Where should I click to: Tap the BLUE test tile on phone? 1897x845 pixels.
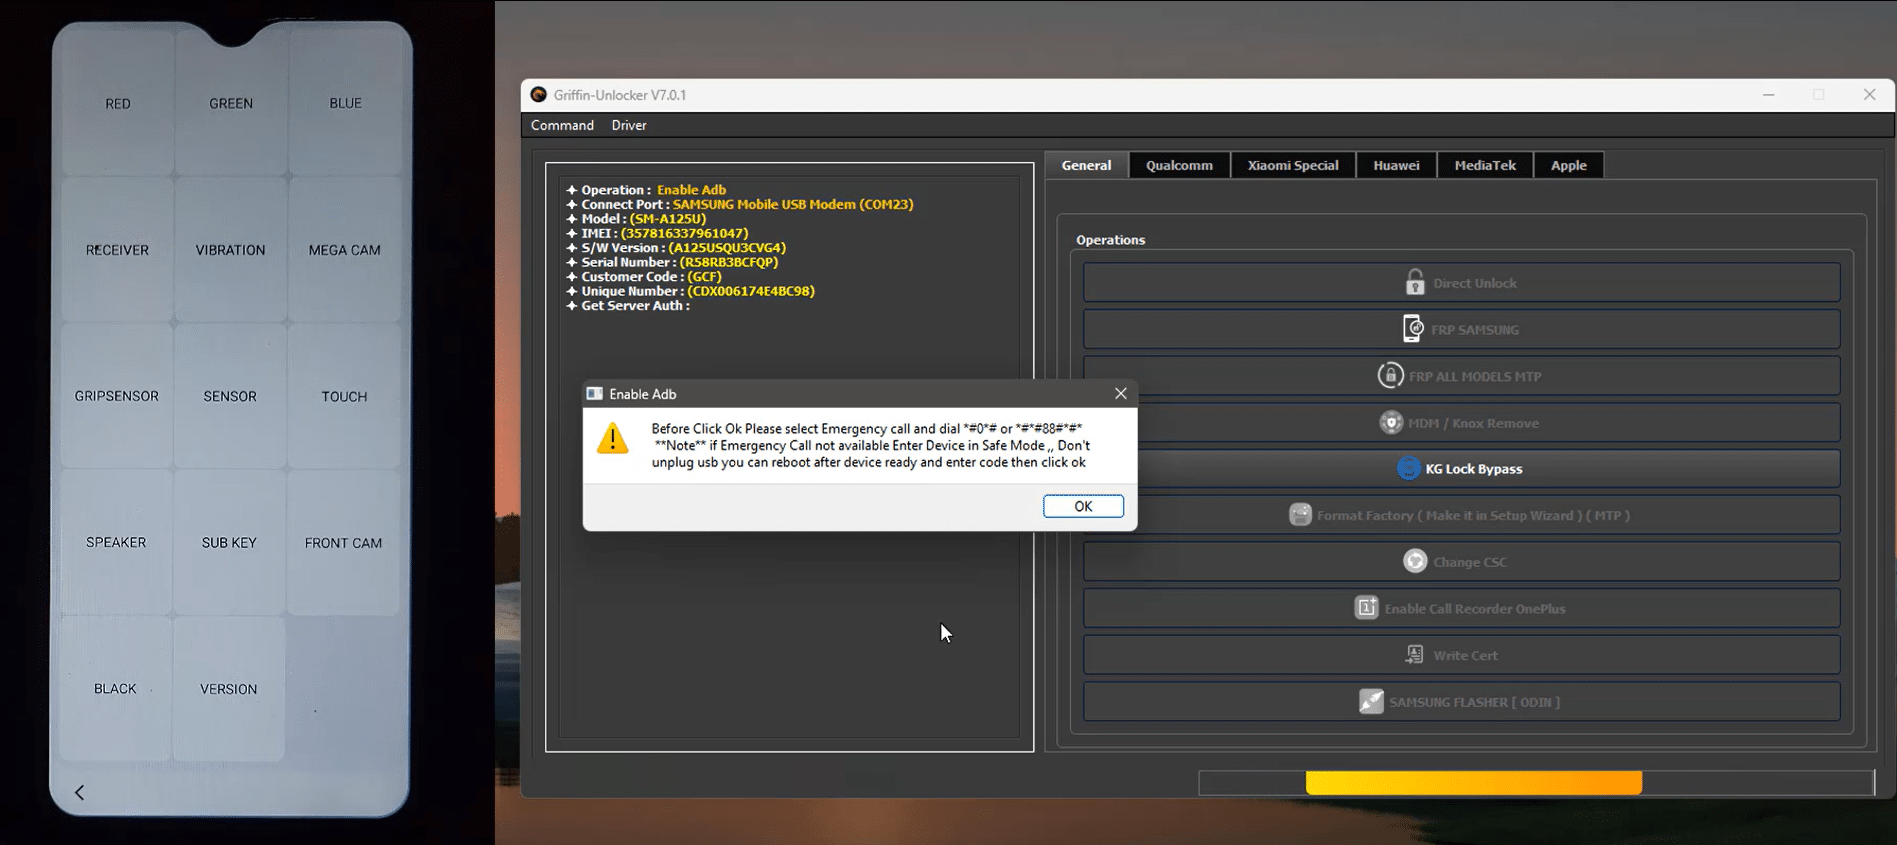[346, 103]
